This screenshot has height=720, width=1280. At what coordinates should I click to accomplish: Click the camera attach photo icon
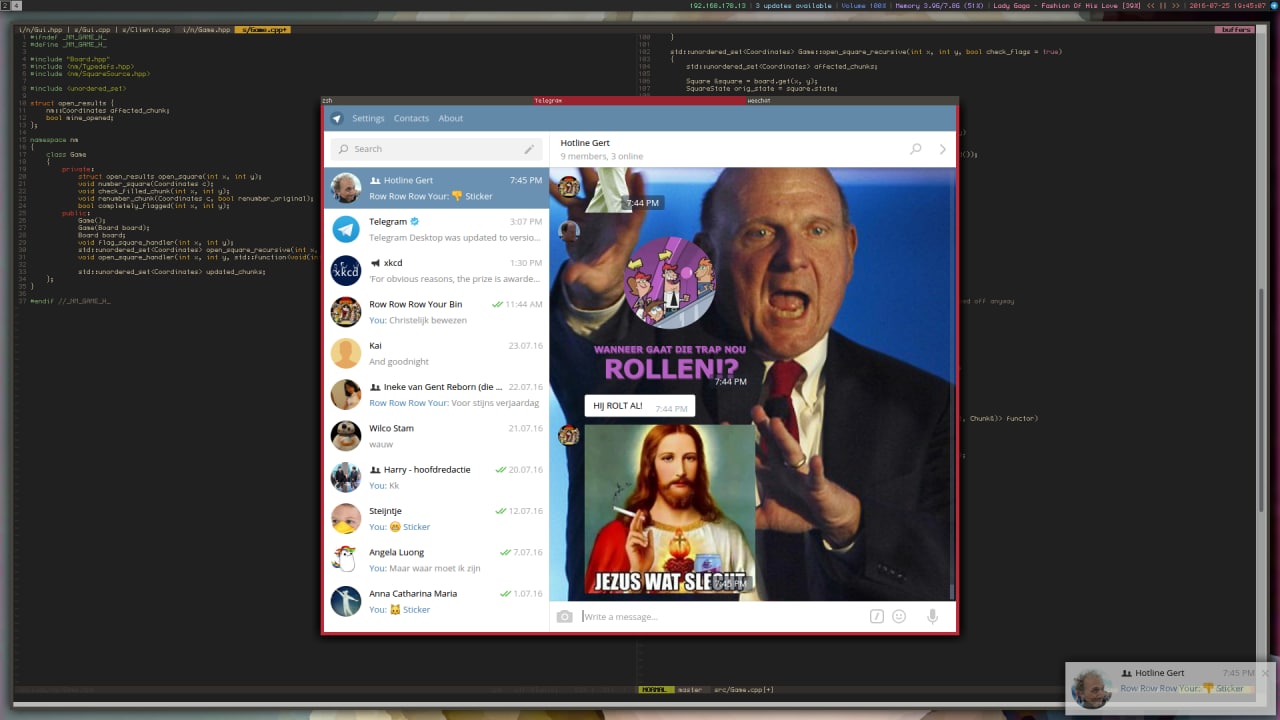(x=565, y=617)
